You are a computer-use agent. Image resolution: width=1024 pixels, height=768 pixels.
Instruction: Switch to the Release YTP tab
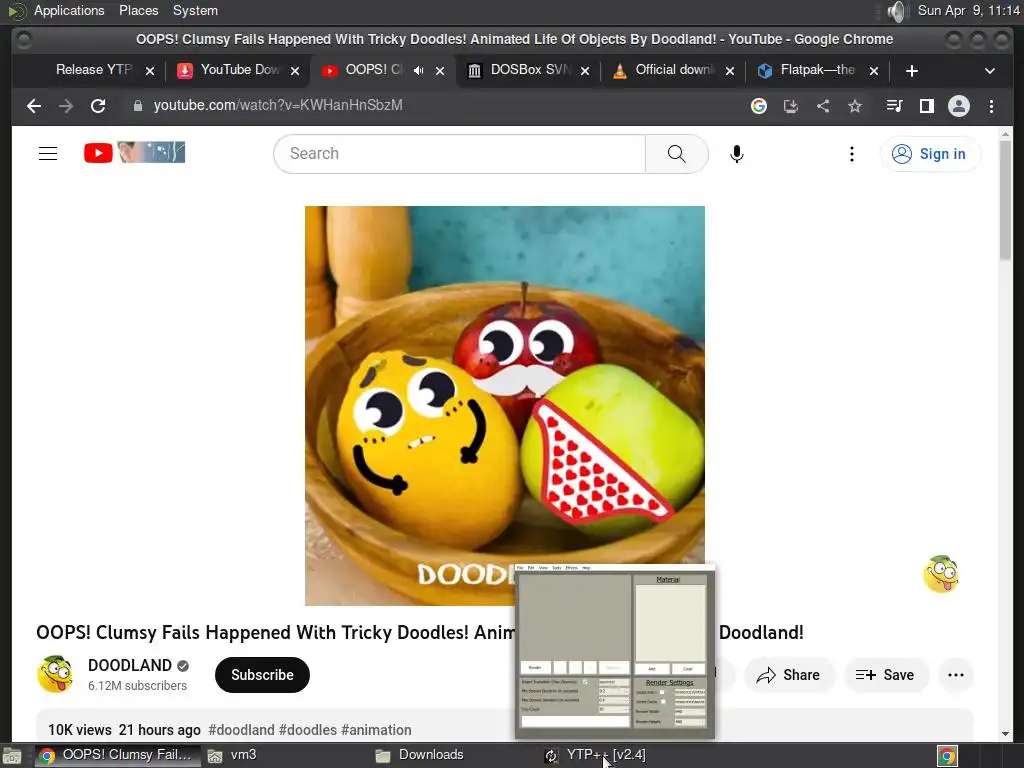point(93,70)
